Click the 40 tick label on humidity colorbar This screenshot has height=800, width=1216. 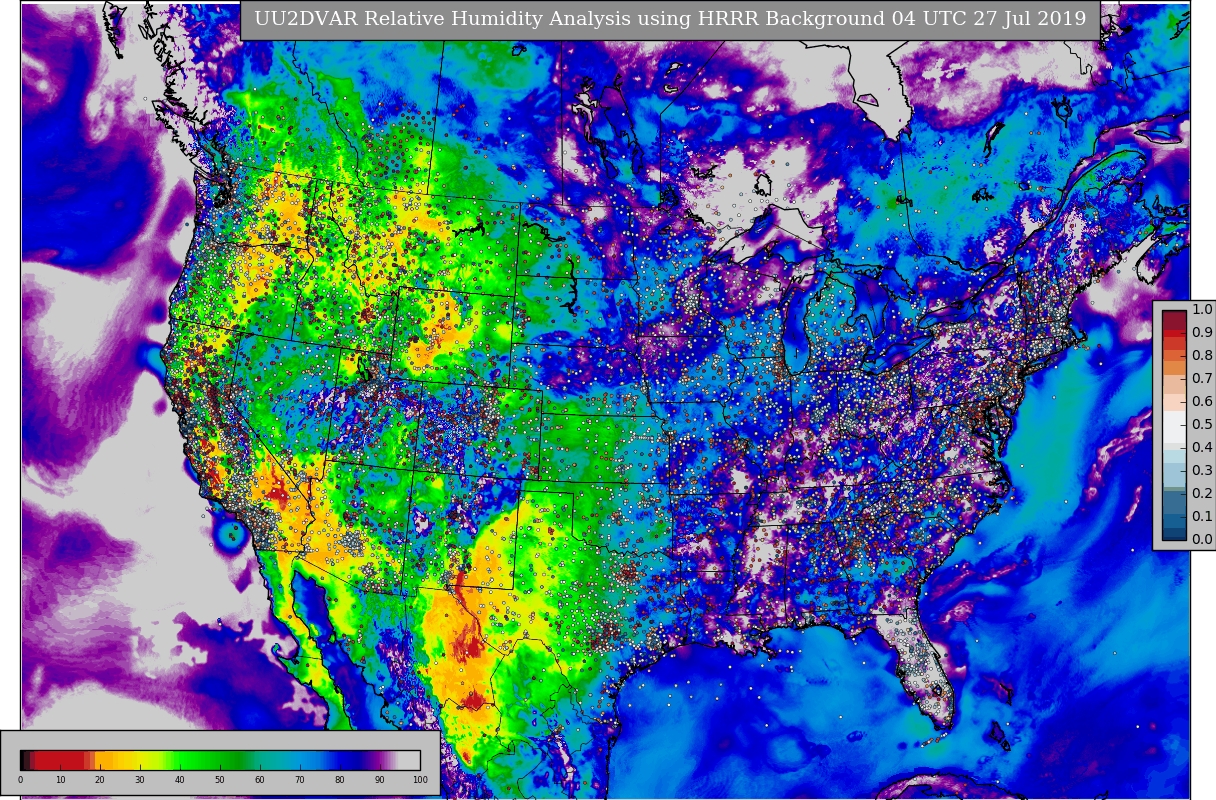pyautogui.click(x=180, y=780)
